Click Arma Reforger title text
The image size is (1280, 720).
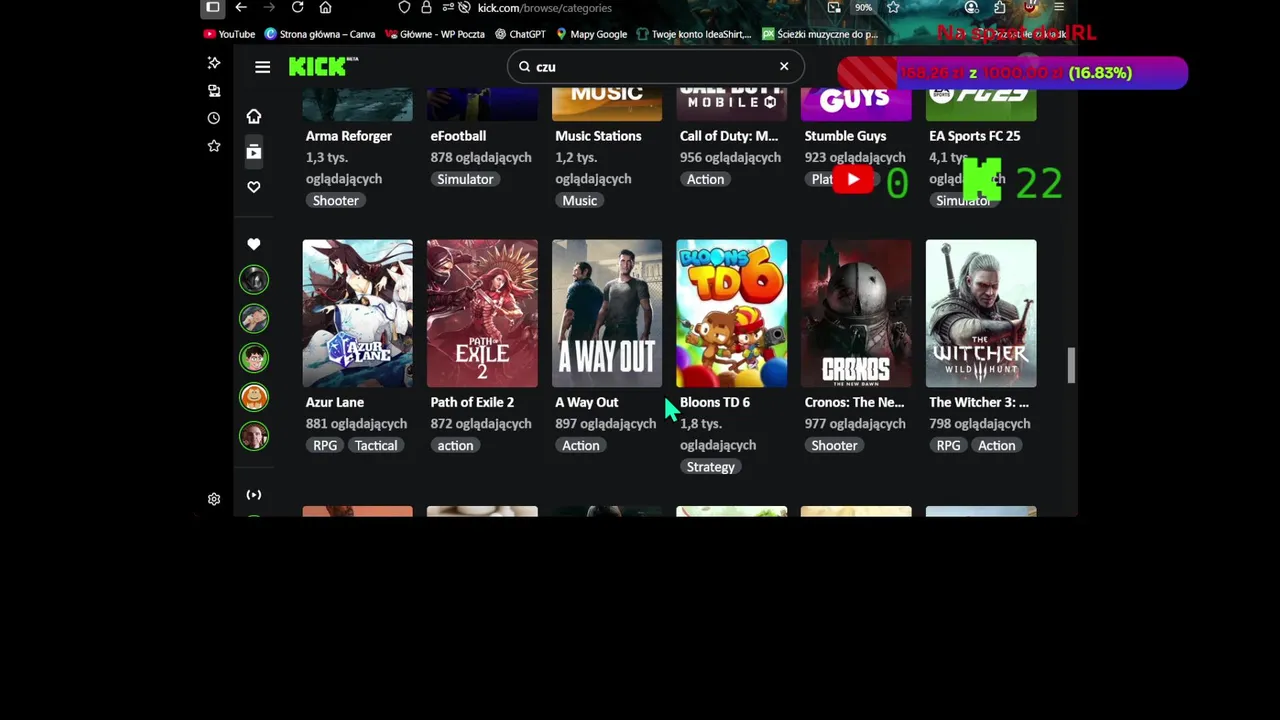349,136
